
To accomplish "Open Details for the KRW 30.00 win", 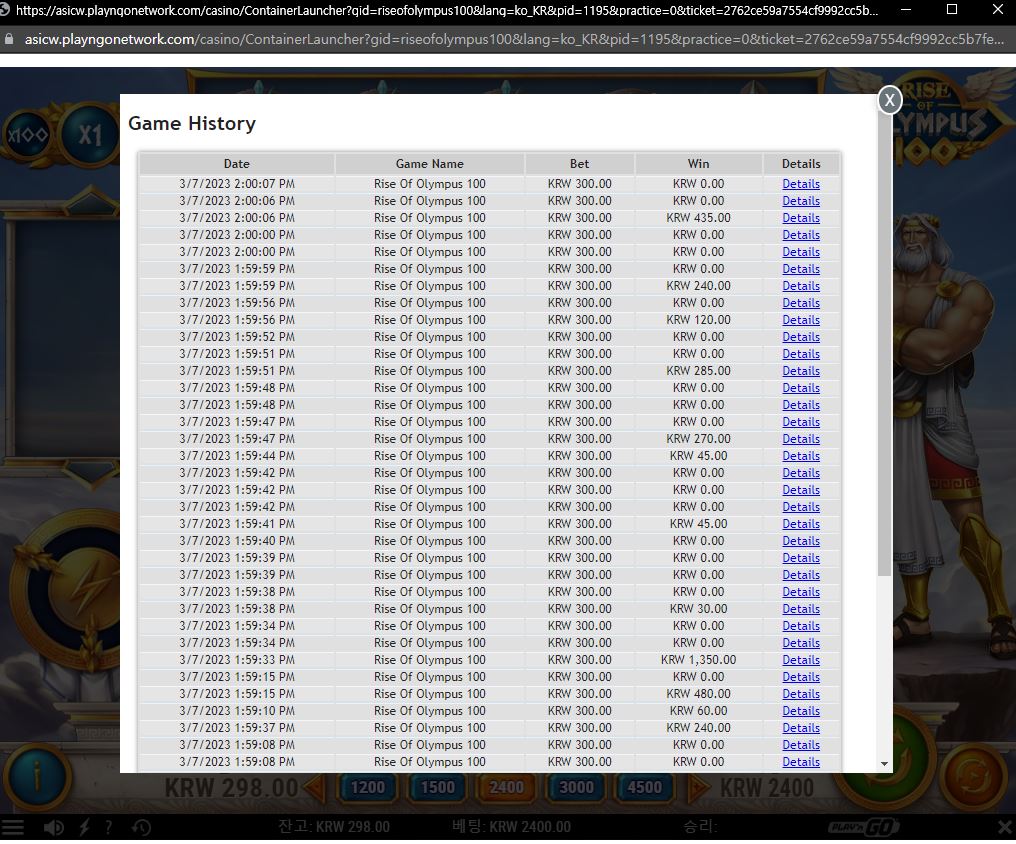I will pyautogui.click(x=801, y=609).
